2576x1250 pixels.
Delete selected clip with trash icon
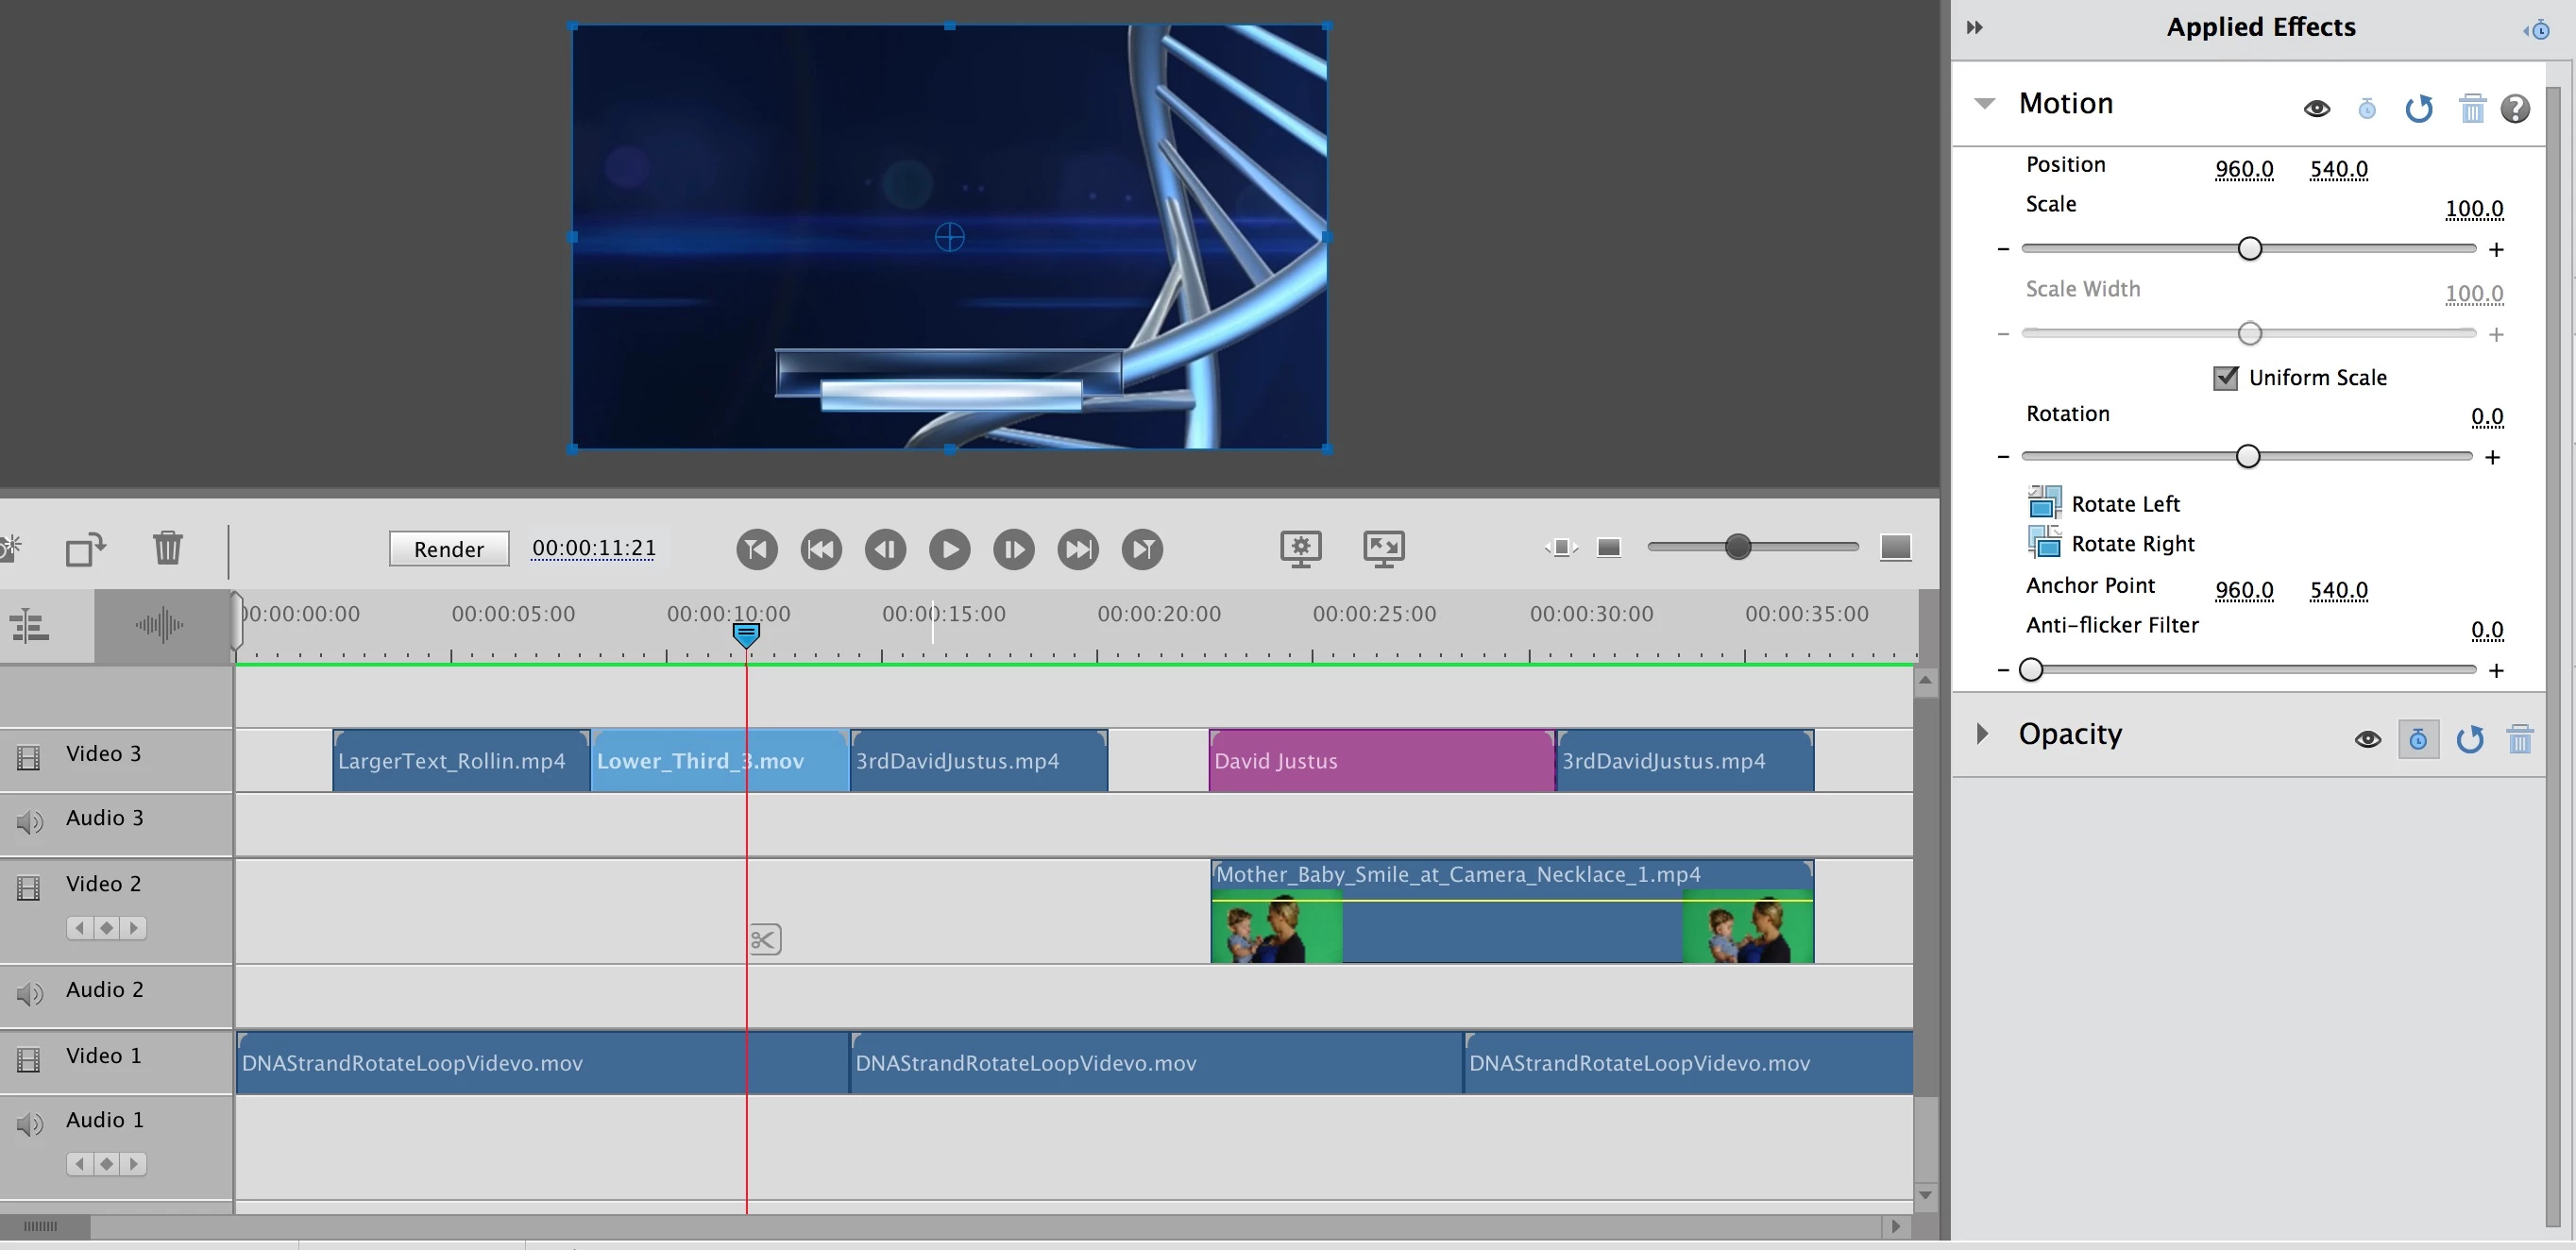point(167,548)
